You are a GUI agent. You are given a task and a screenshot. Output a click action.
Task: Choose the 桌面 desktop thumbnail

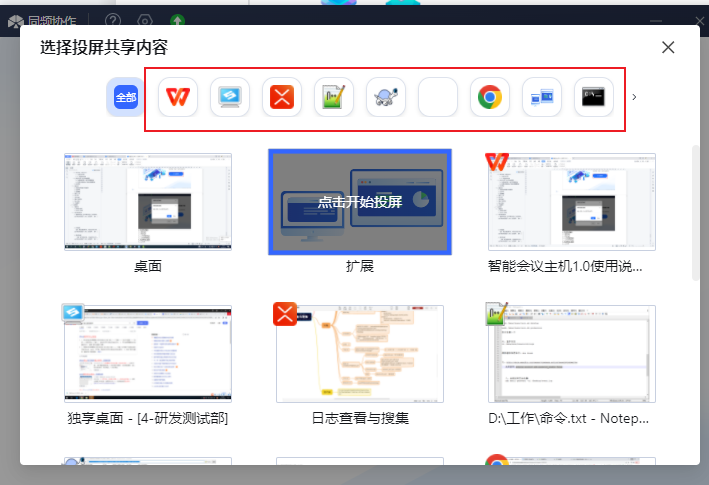pos(148,202)
